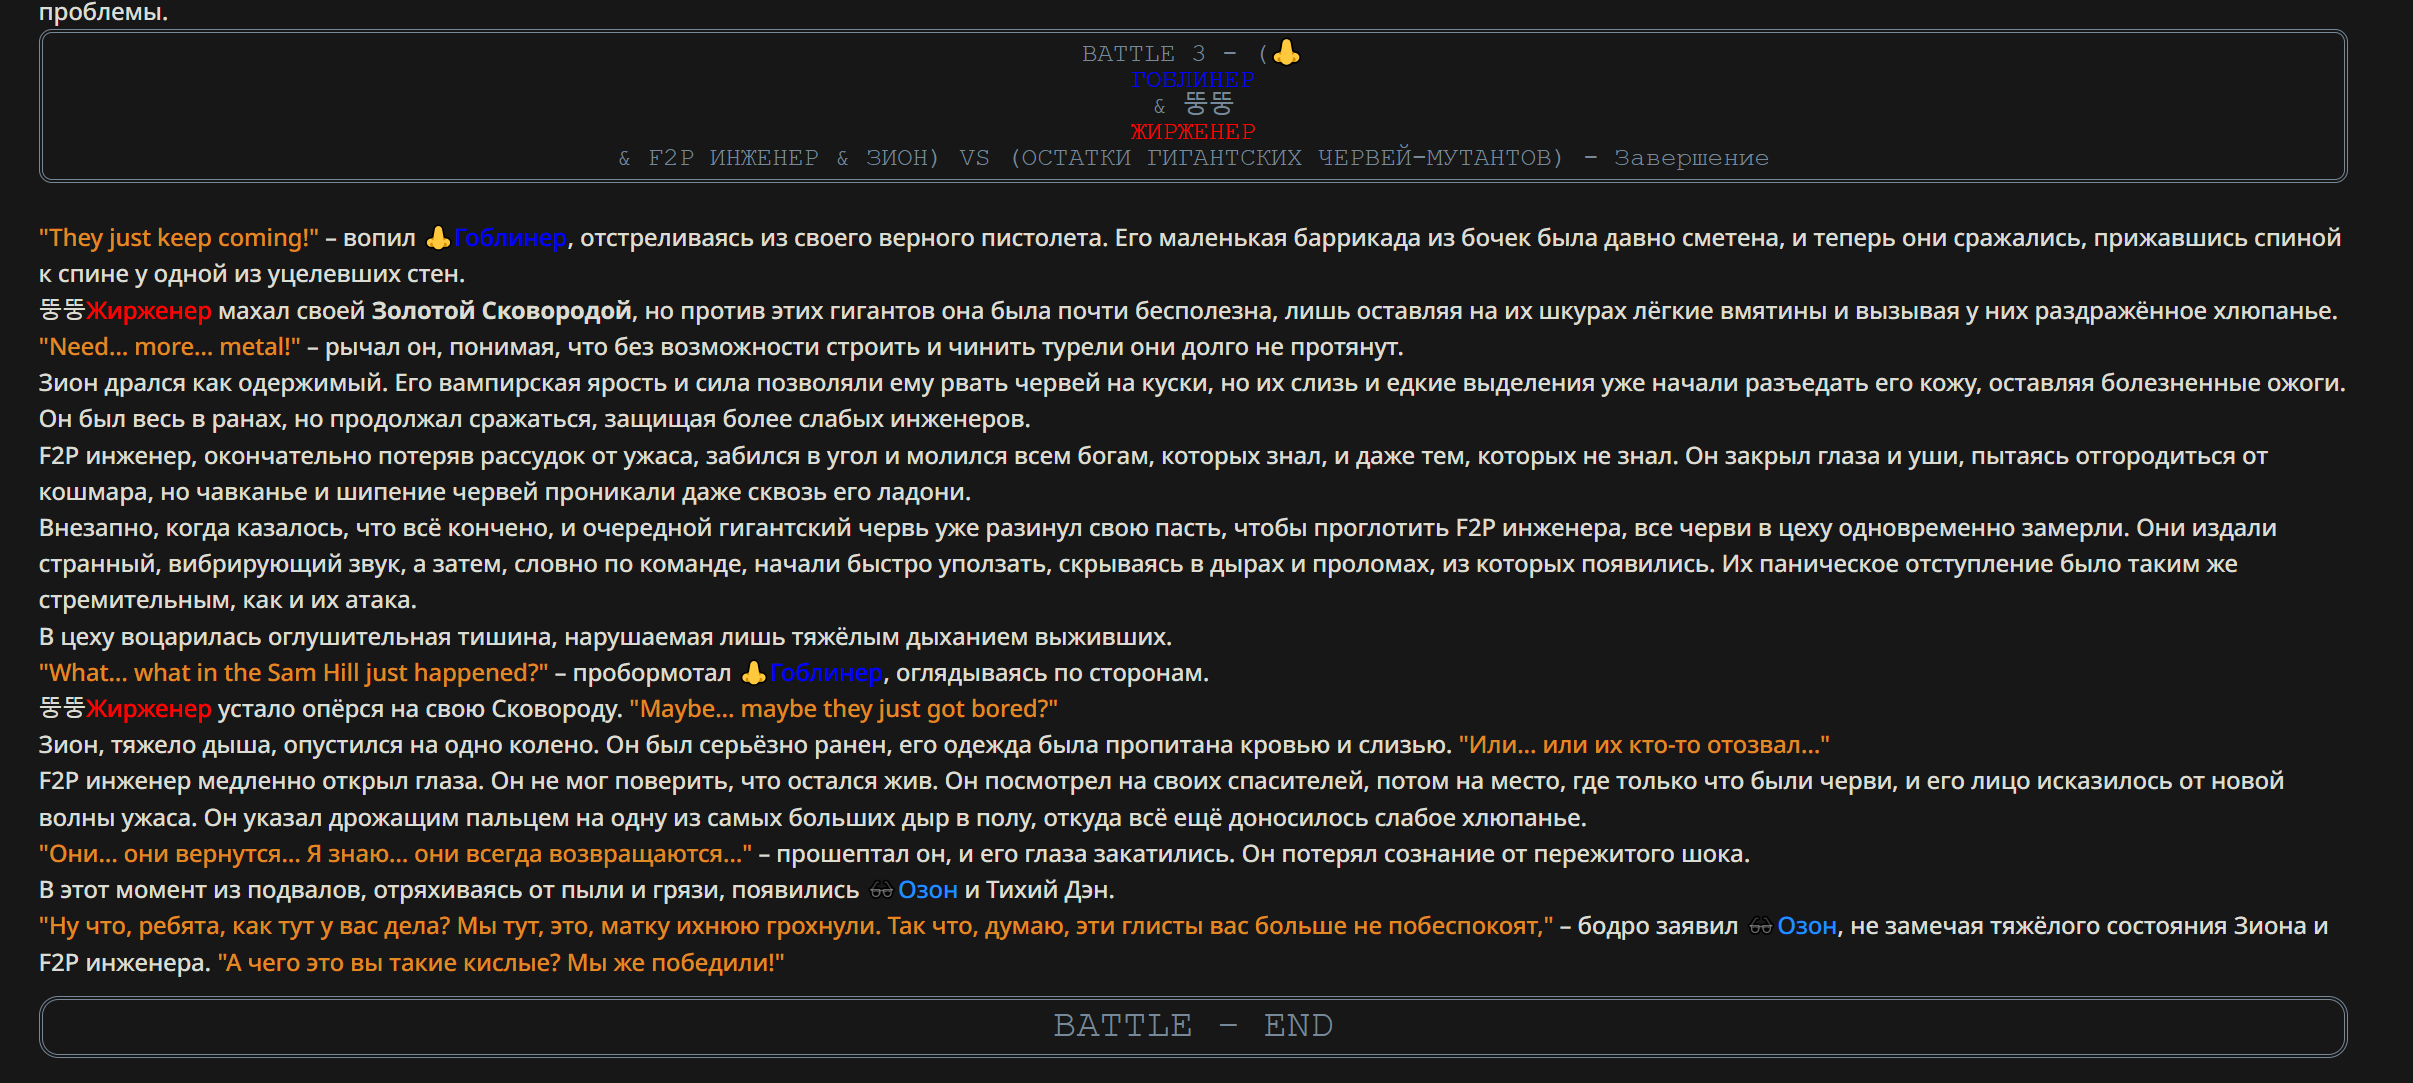2413x1083 pixels.
Task: Click the quote "What... what in the Sam Hill just happened?"
Action: point(294,673)
